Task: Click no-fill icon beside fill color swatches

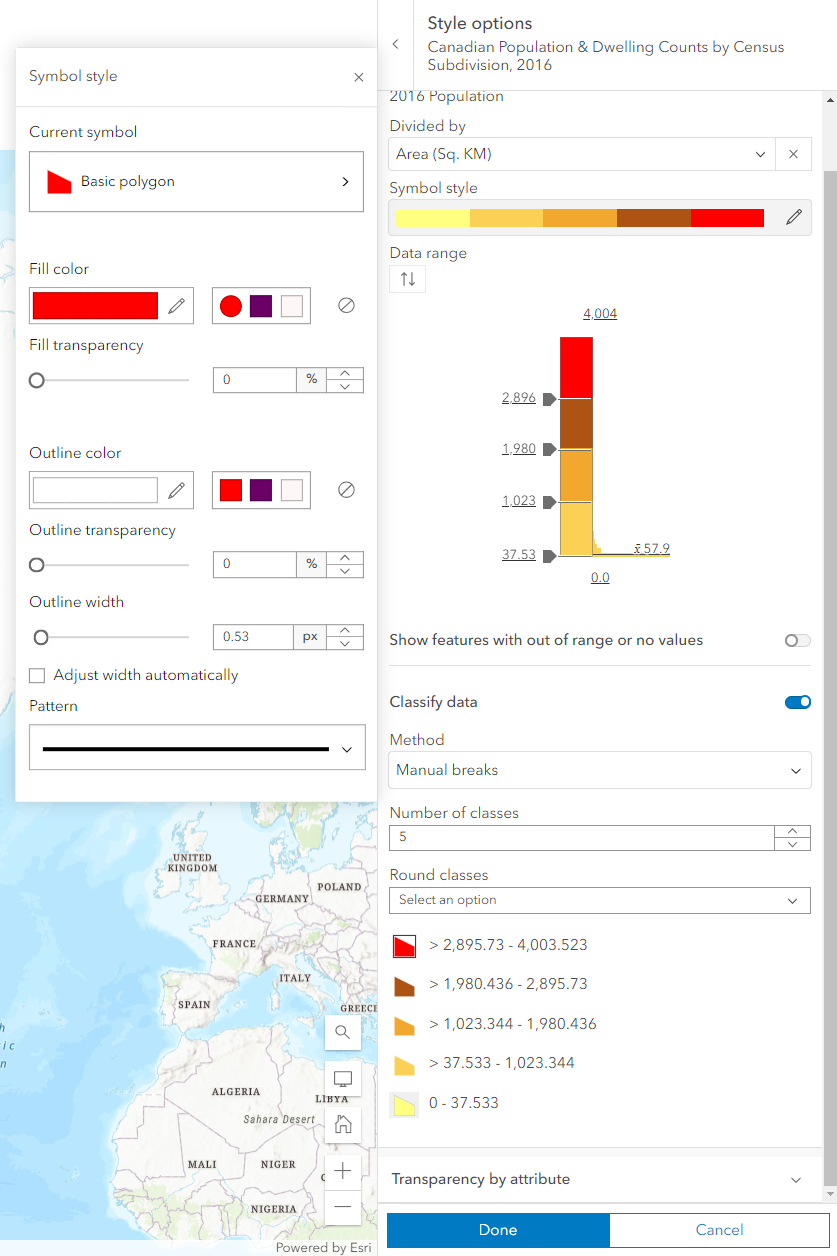Action: click(346, 306)
